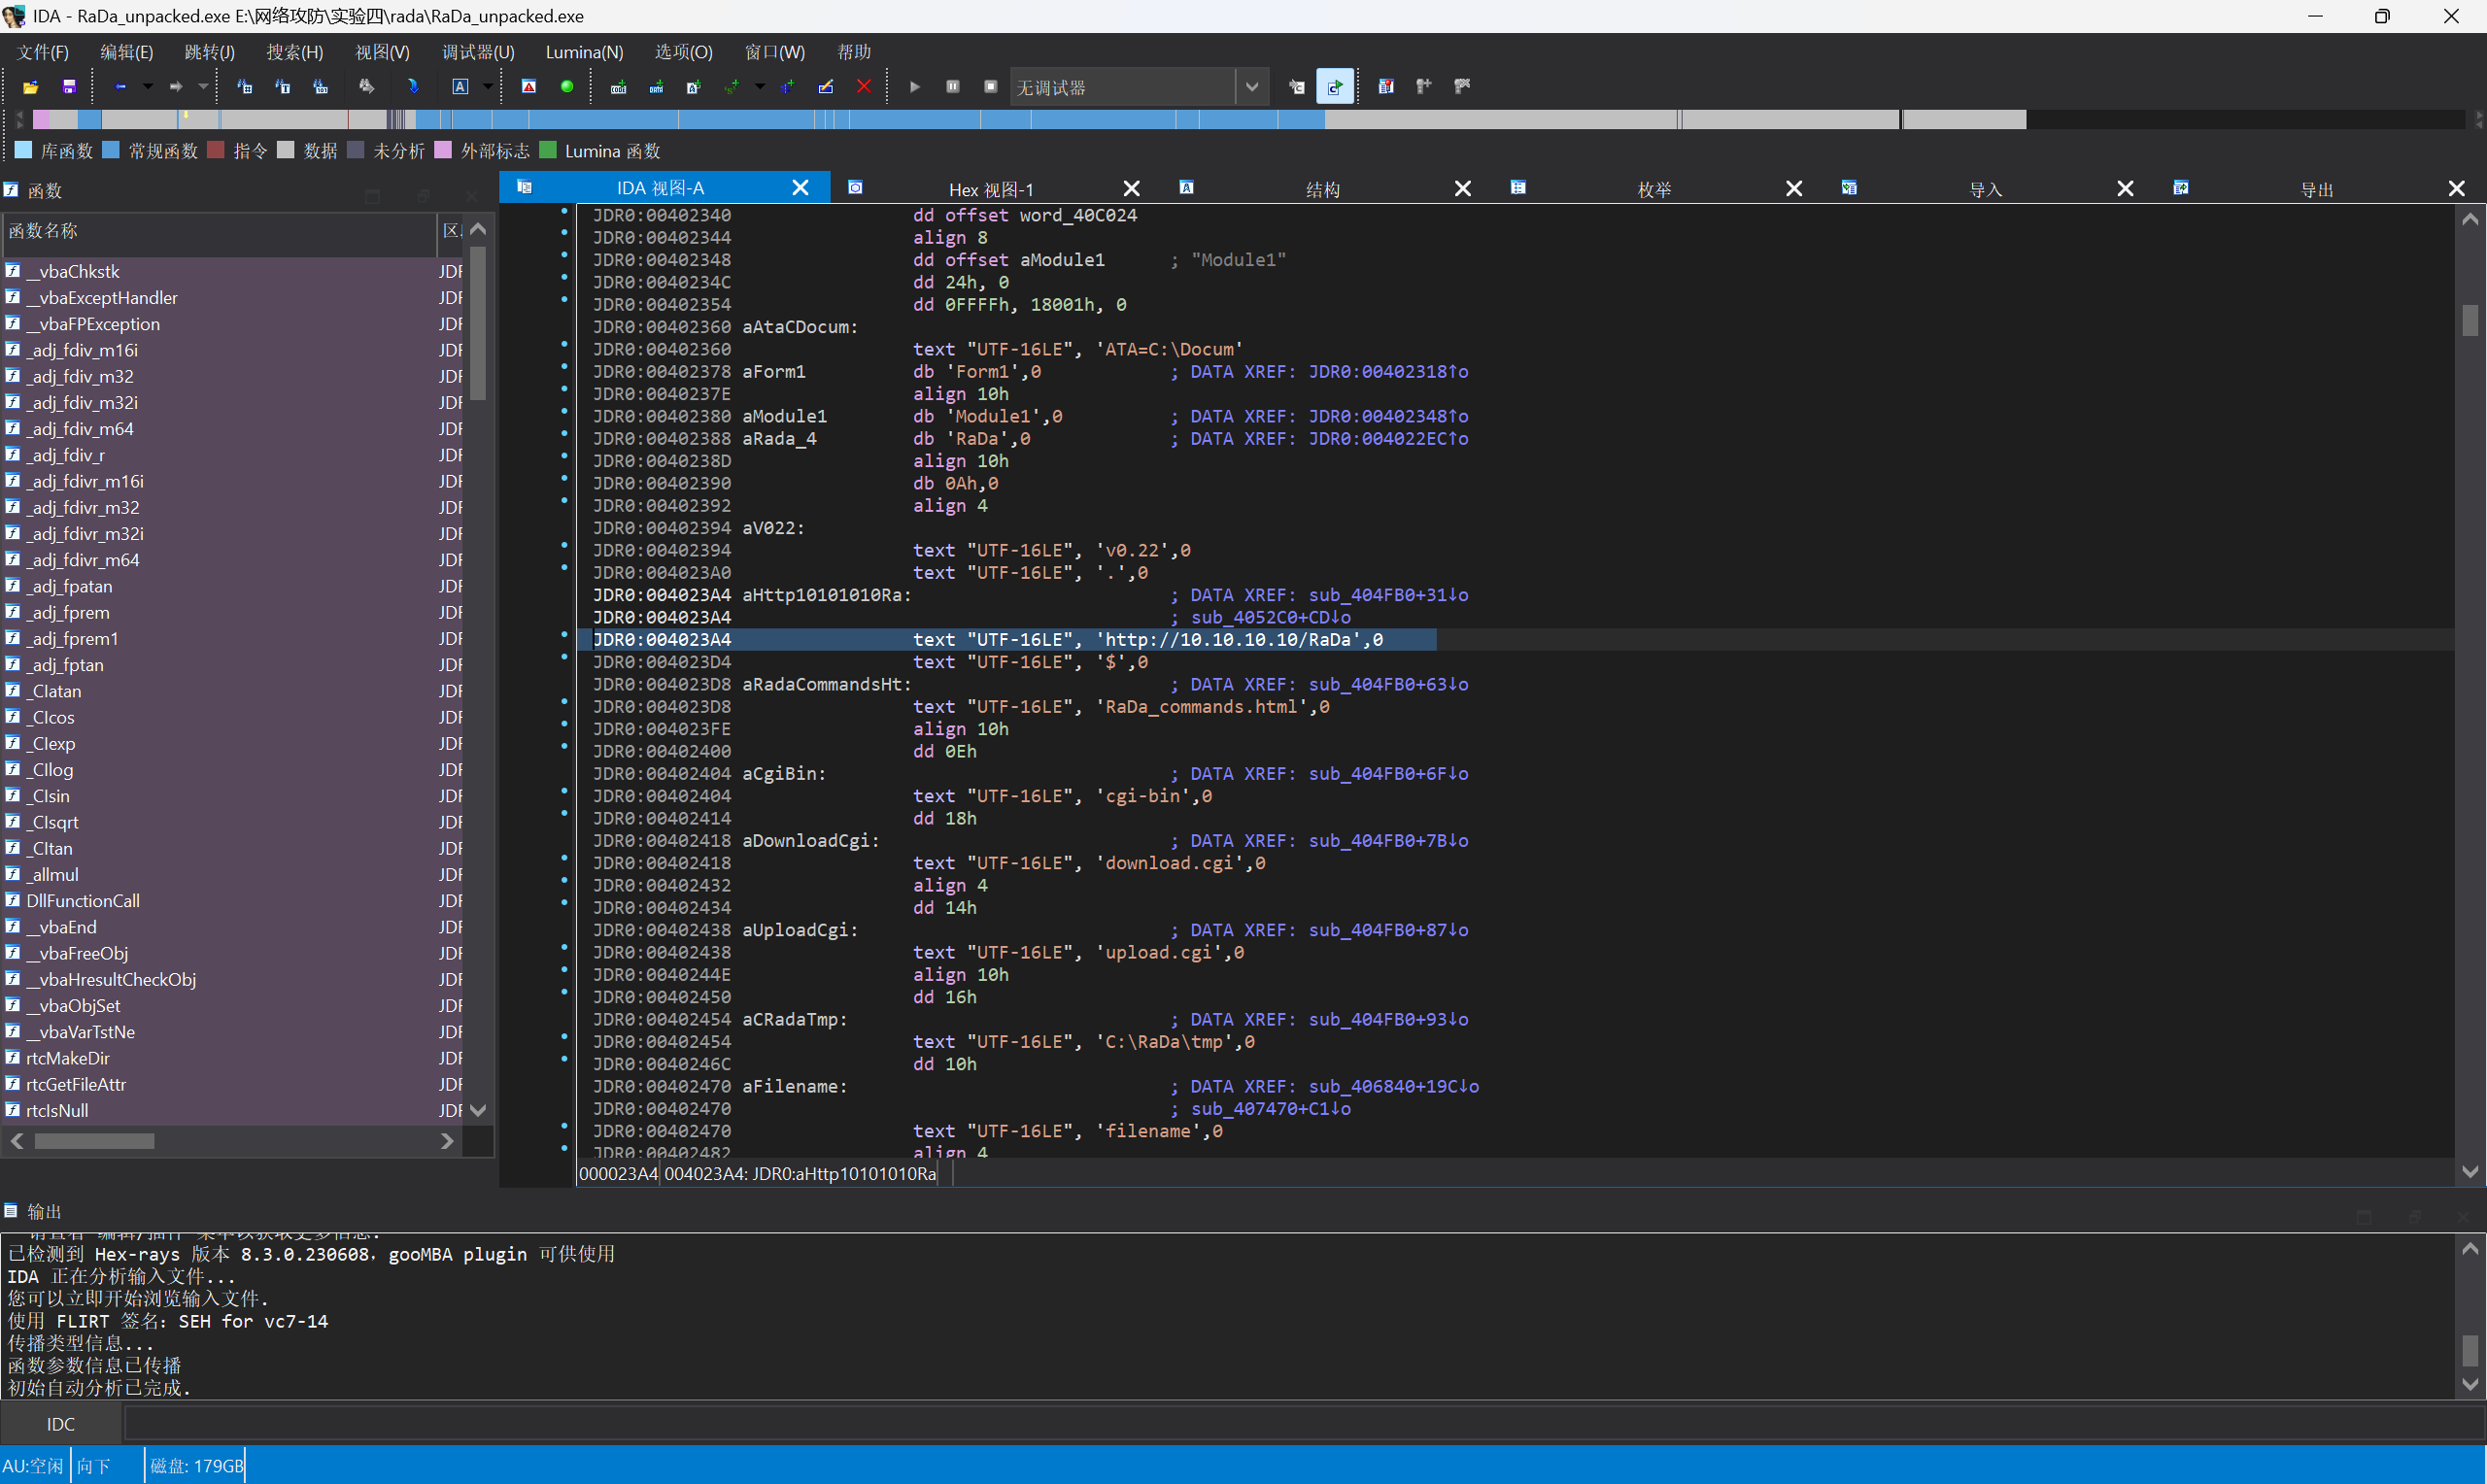Click the navigation band overview bar
This screenshot has height=1484, width=2487.
coord(1000,120)
